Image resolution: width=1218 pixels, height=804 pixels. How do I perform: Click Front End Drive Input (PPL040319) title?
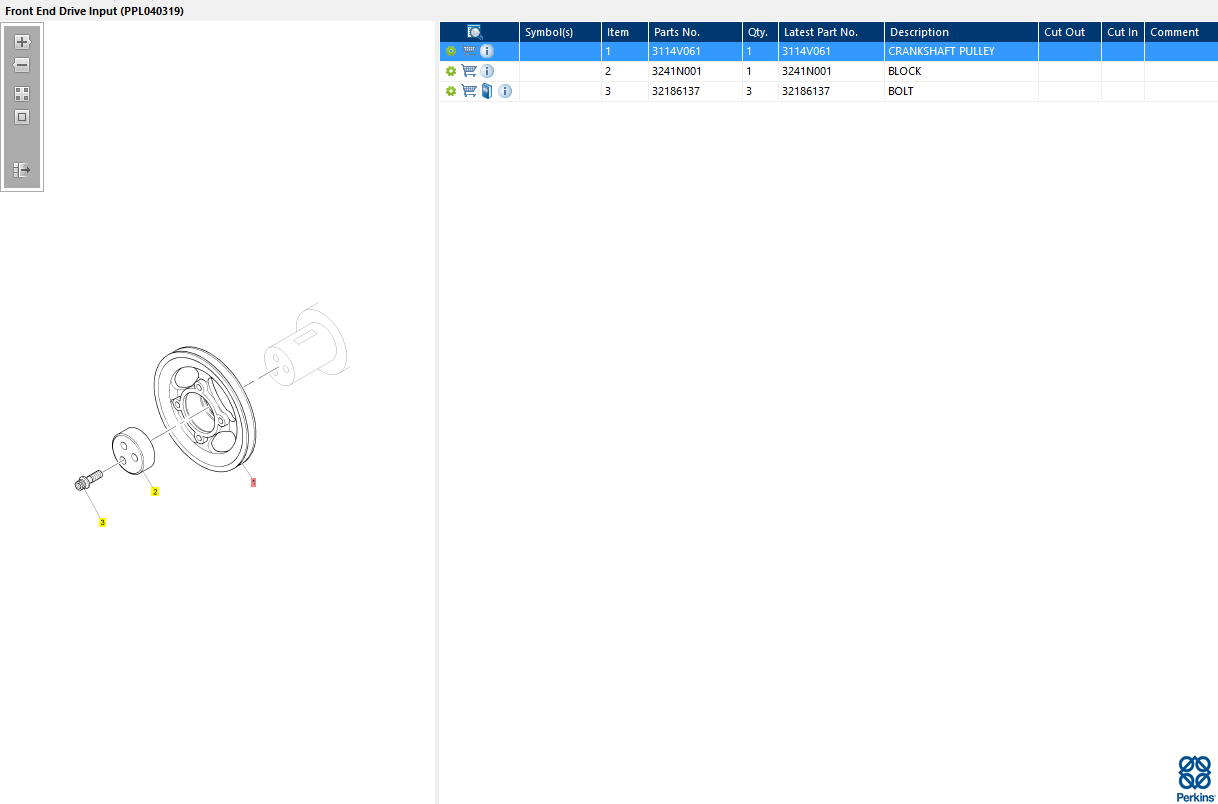click(x=95, y=10)
